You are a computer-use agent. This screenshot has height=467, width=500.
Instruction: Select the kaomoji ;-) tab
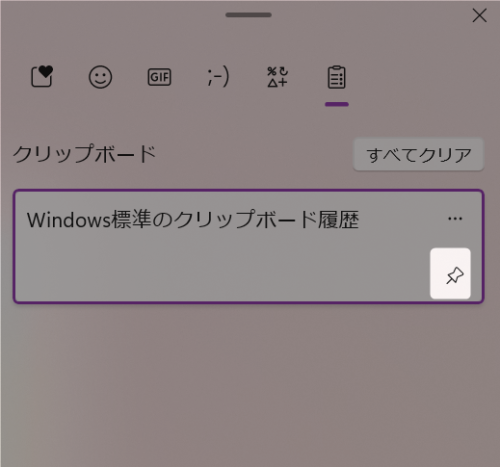[218, 77]
